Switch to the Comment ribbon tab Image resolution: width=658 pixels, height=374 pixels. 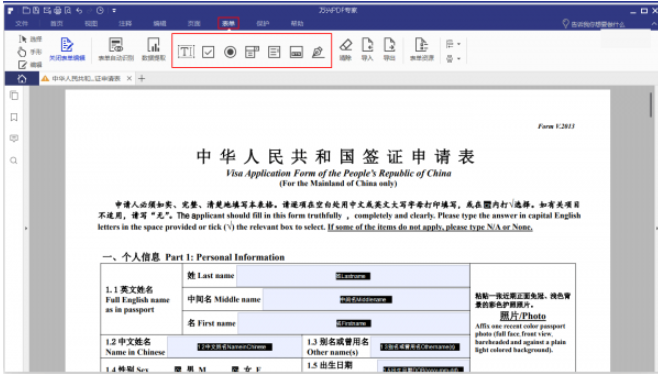point(125,24)
